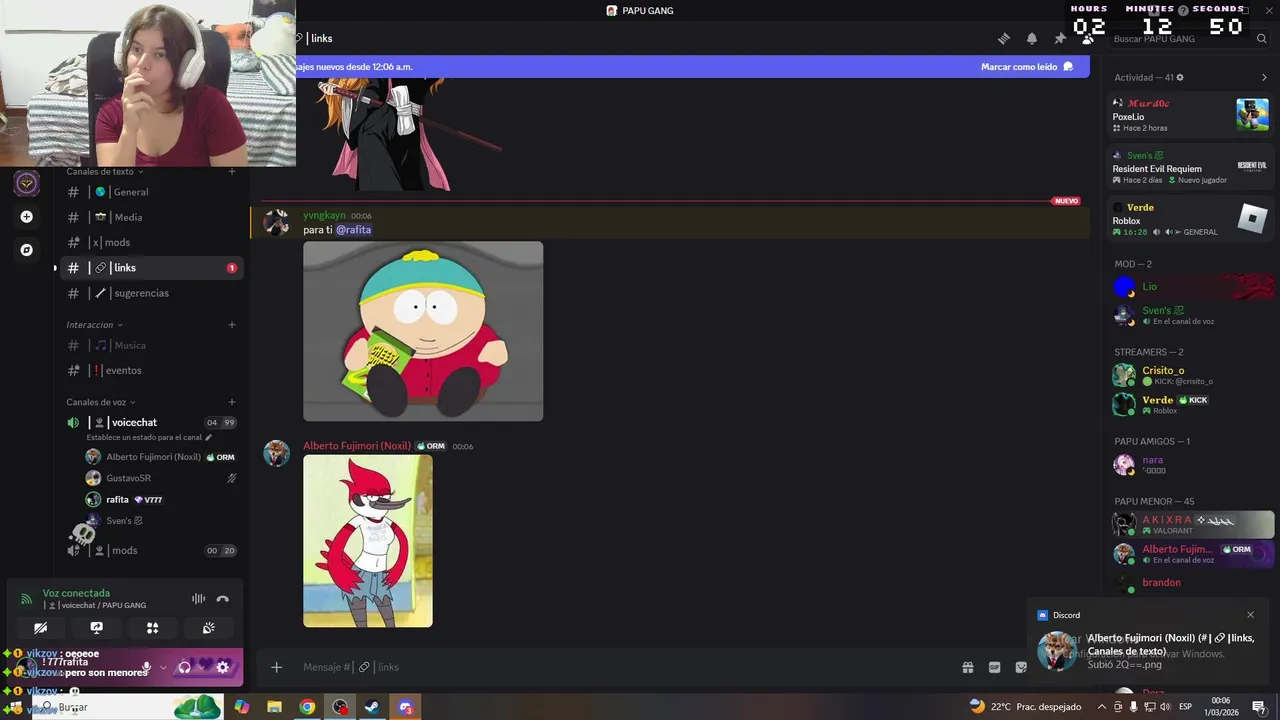The image size is (1280, 720).
Task: Open the red bird cartoon image
Action: pyautogui.click(x=368, y=541)
